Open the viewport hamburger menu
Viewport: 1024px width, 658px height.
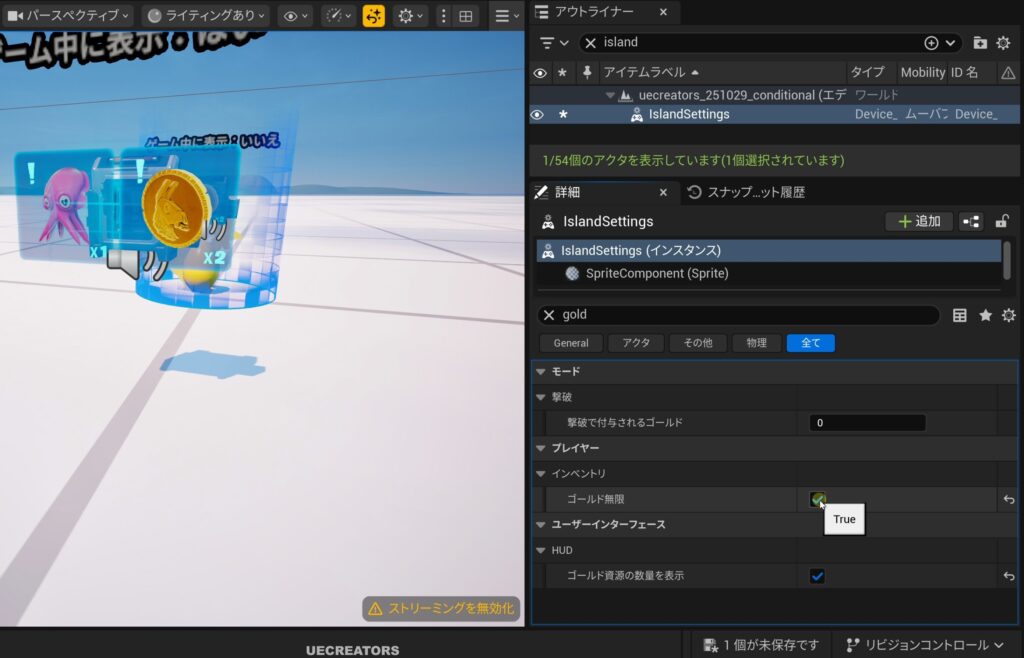506,16
